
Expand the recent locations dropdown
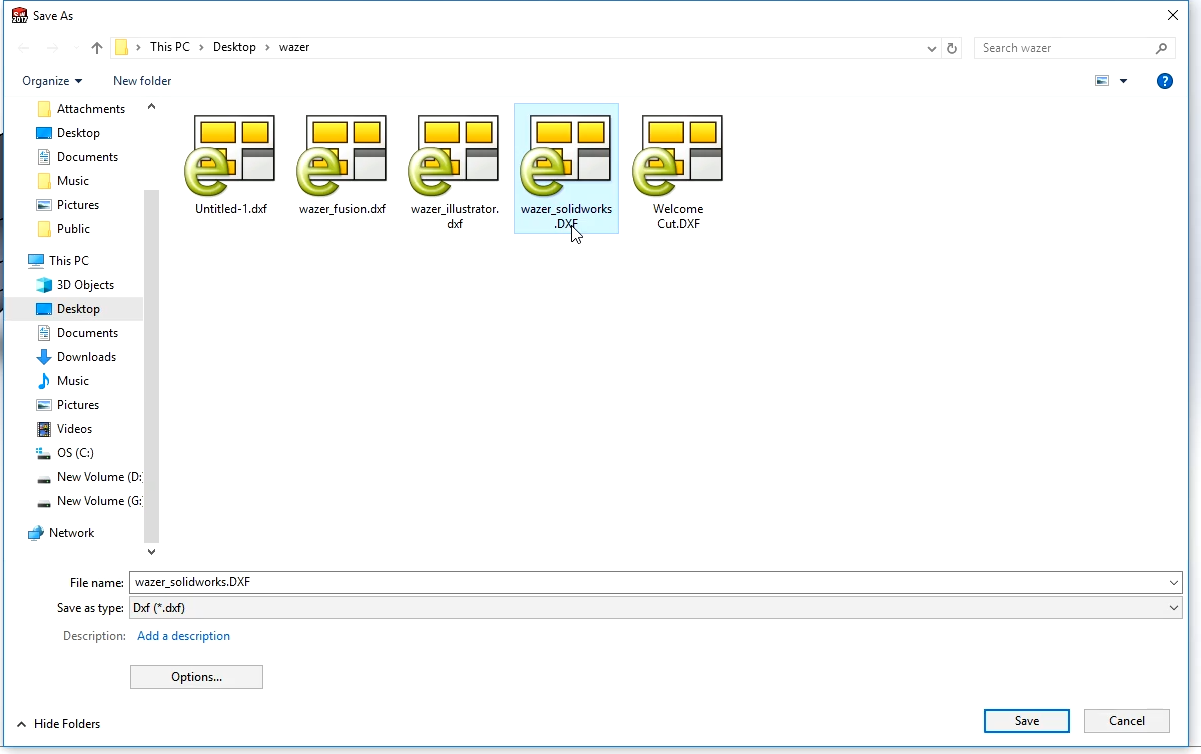(932, 48)
